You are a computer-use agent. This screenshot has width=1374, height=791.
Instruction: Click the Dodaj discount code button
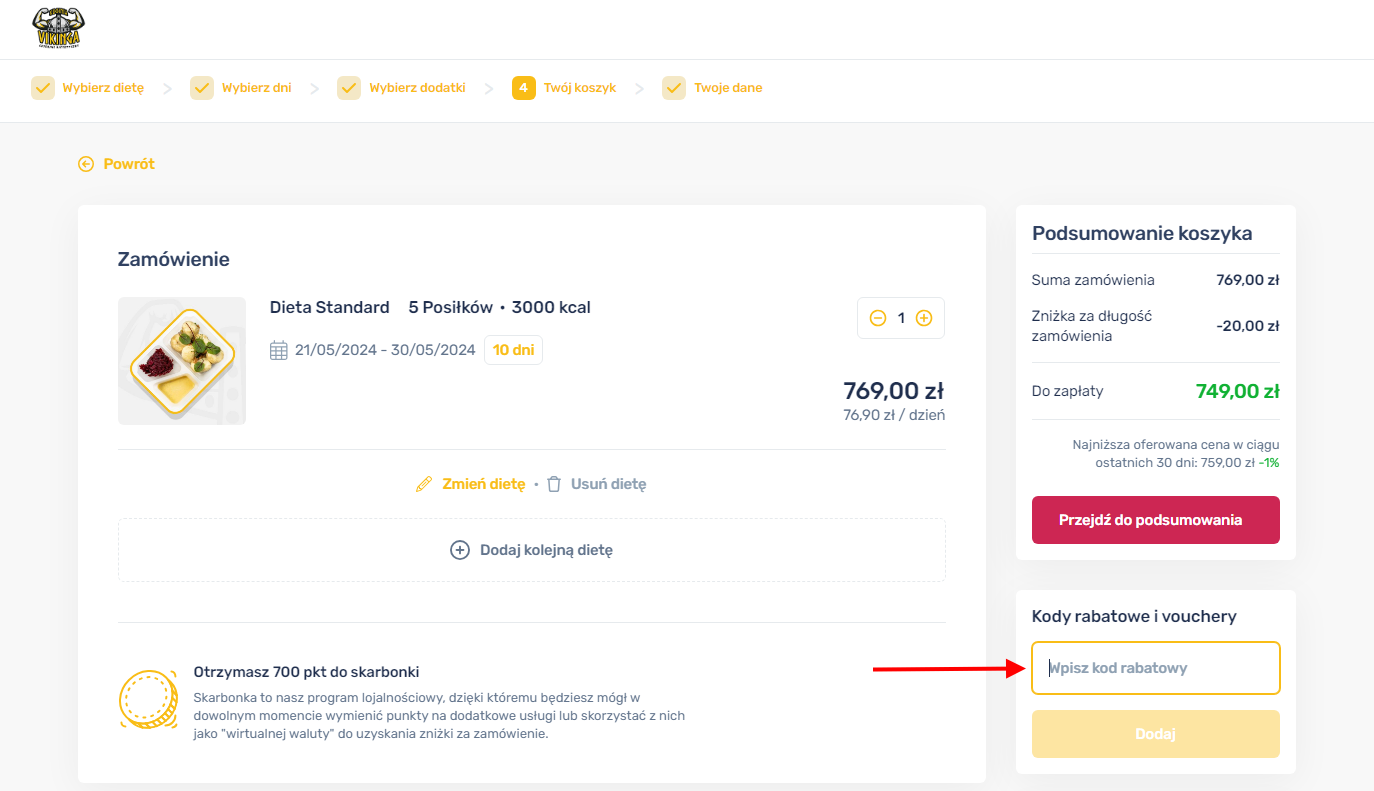pyautogui.click(x=1156, y=734)
